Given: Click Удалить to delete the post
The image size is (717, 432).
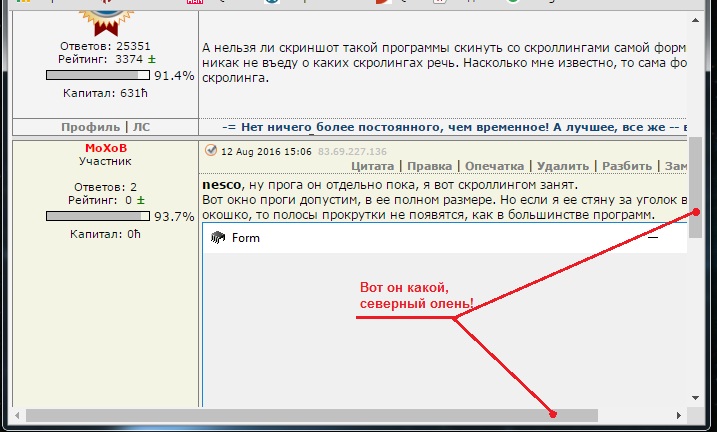Looking at the screenshot, I should coord(563,166).
